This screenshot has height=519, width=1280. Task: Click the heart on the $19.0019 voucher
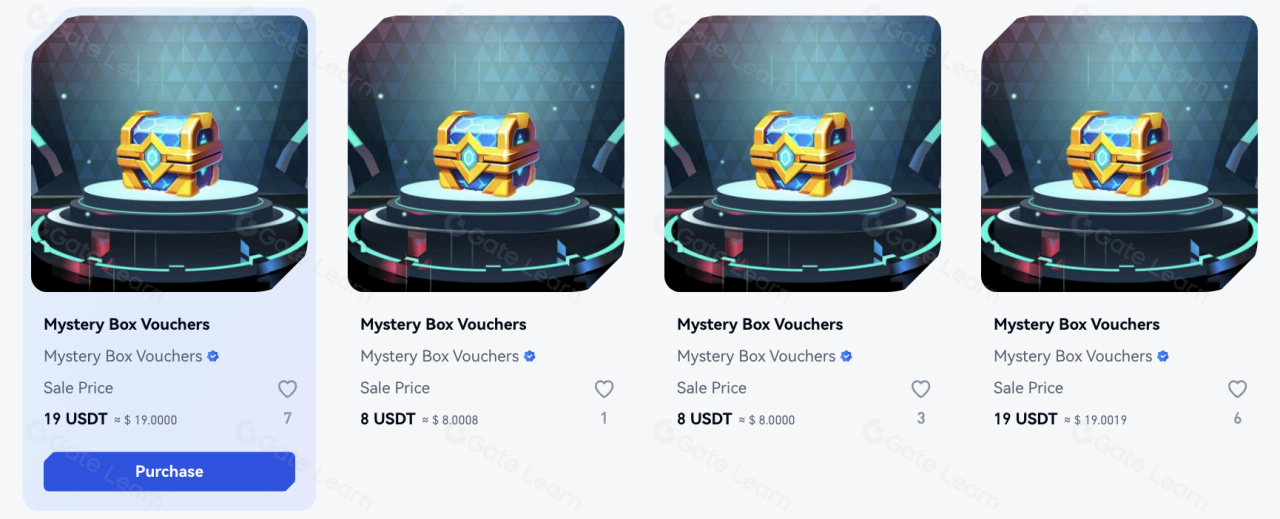pyautogui.click(x=1237, y=389)
